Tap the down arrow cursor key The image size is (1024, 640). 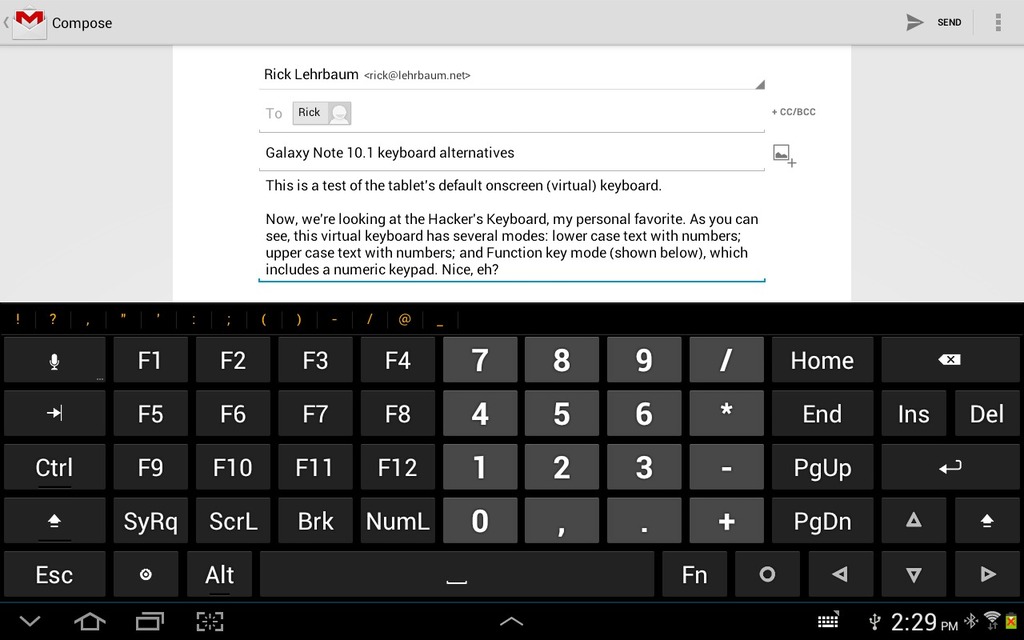point(914,574)
